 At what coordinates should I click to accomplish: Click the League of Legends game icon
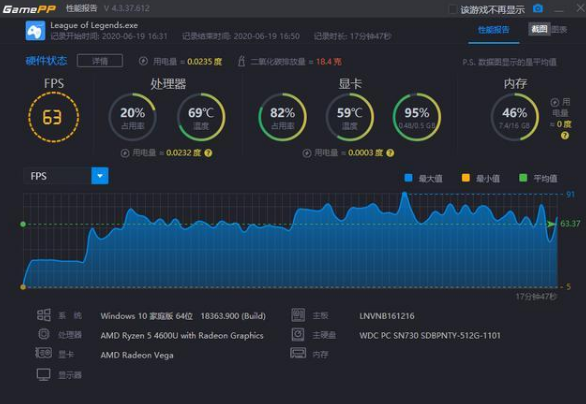coord(36,31)
